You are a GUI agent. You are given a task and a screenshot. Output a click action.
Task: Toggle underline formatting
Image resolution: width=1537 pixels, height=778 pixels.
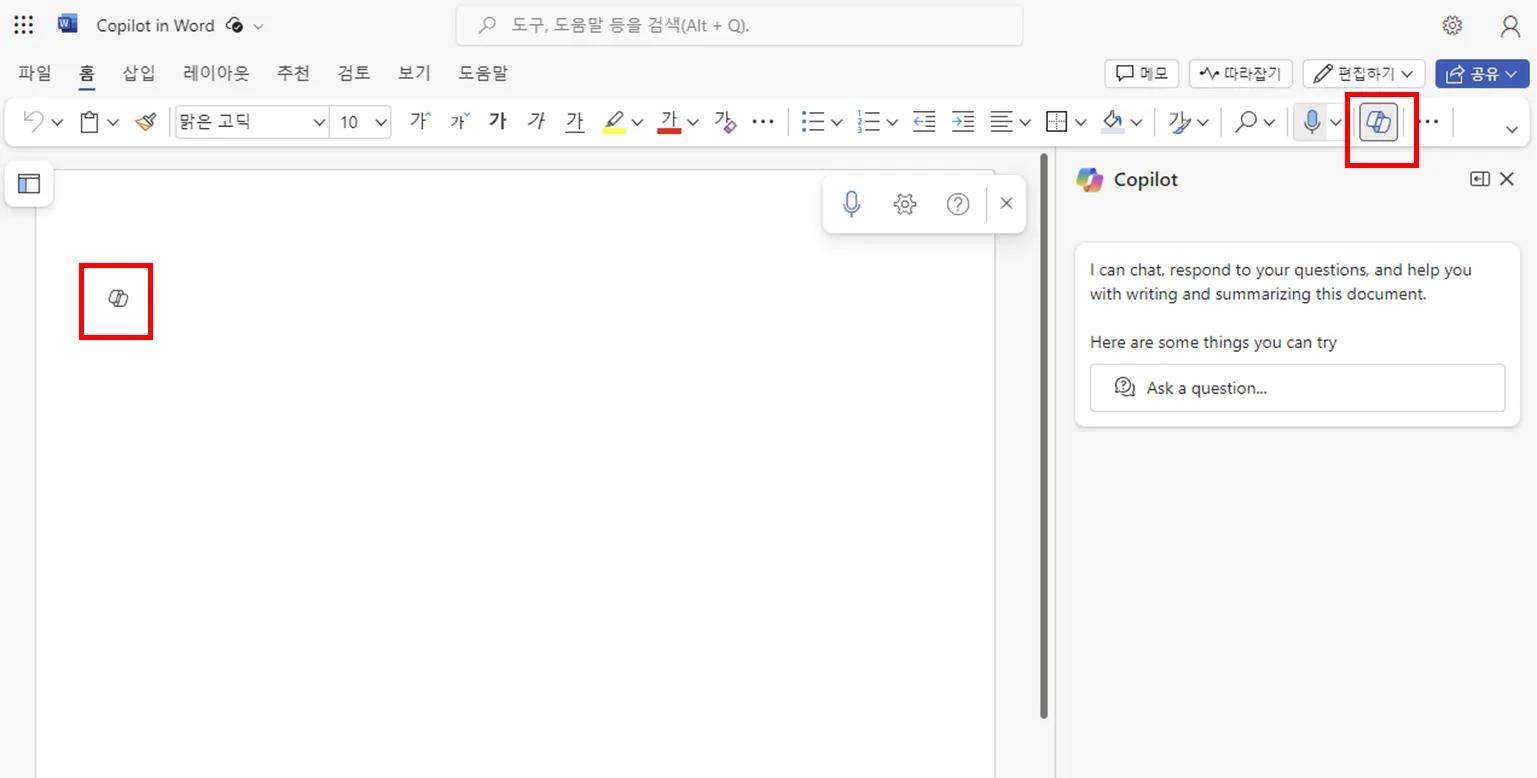(x=574, y=122)
